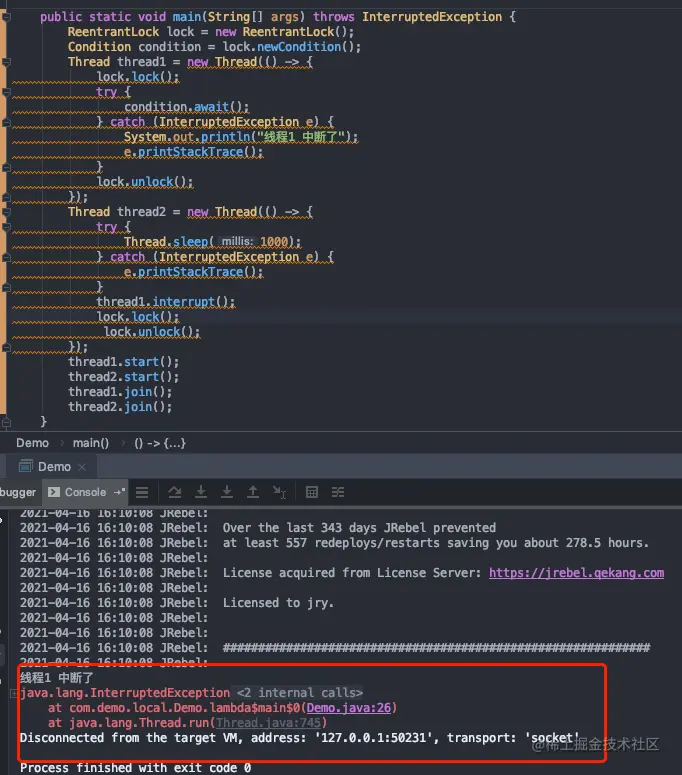Click 'new ReentrantLock();' expression
Screen dimensions: 682x775
(x=285, y=32)
